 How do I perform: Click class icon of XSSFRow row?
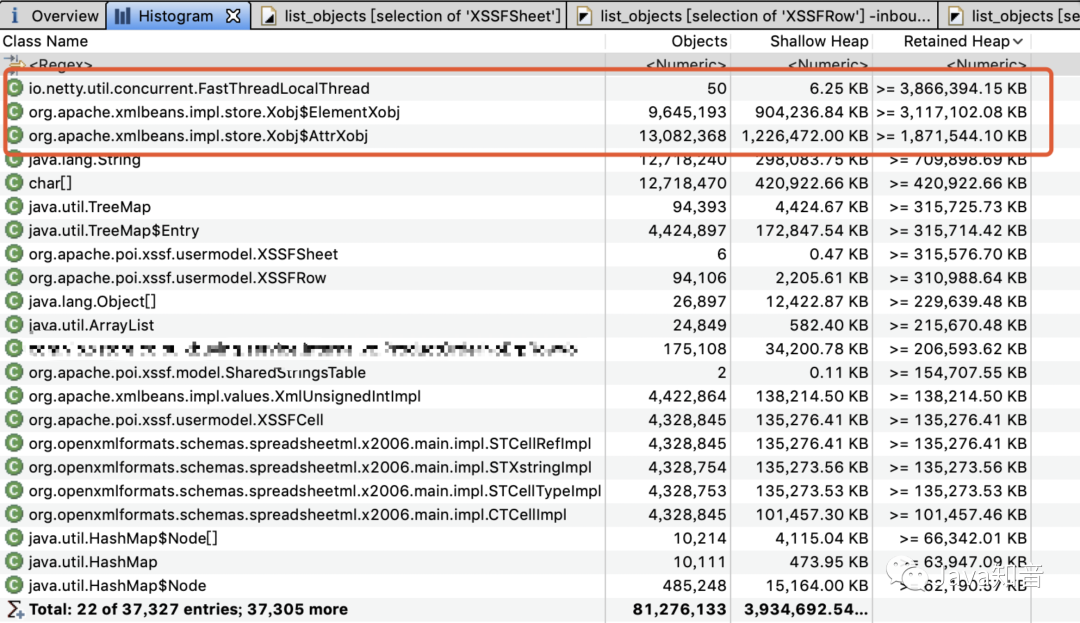(x=14, y=278)
